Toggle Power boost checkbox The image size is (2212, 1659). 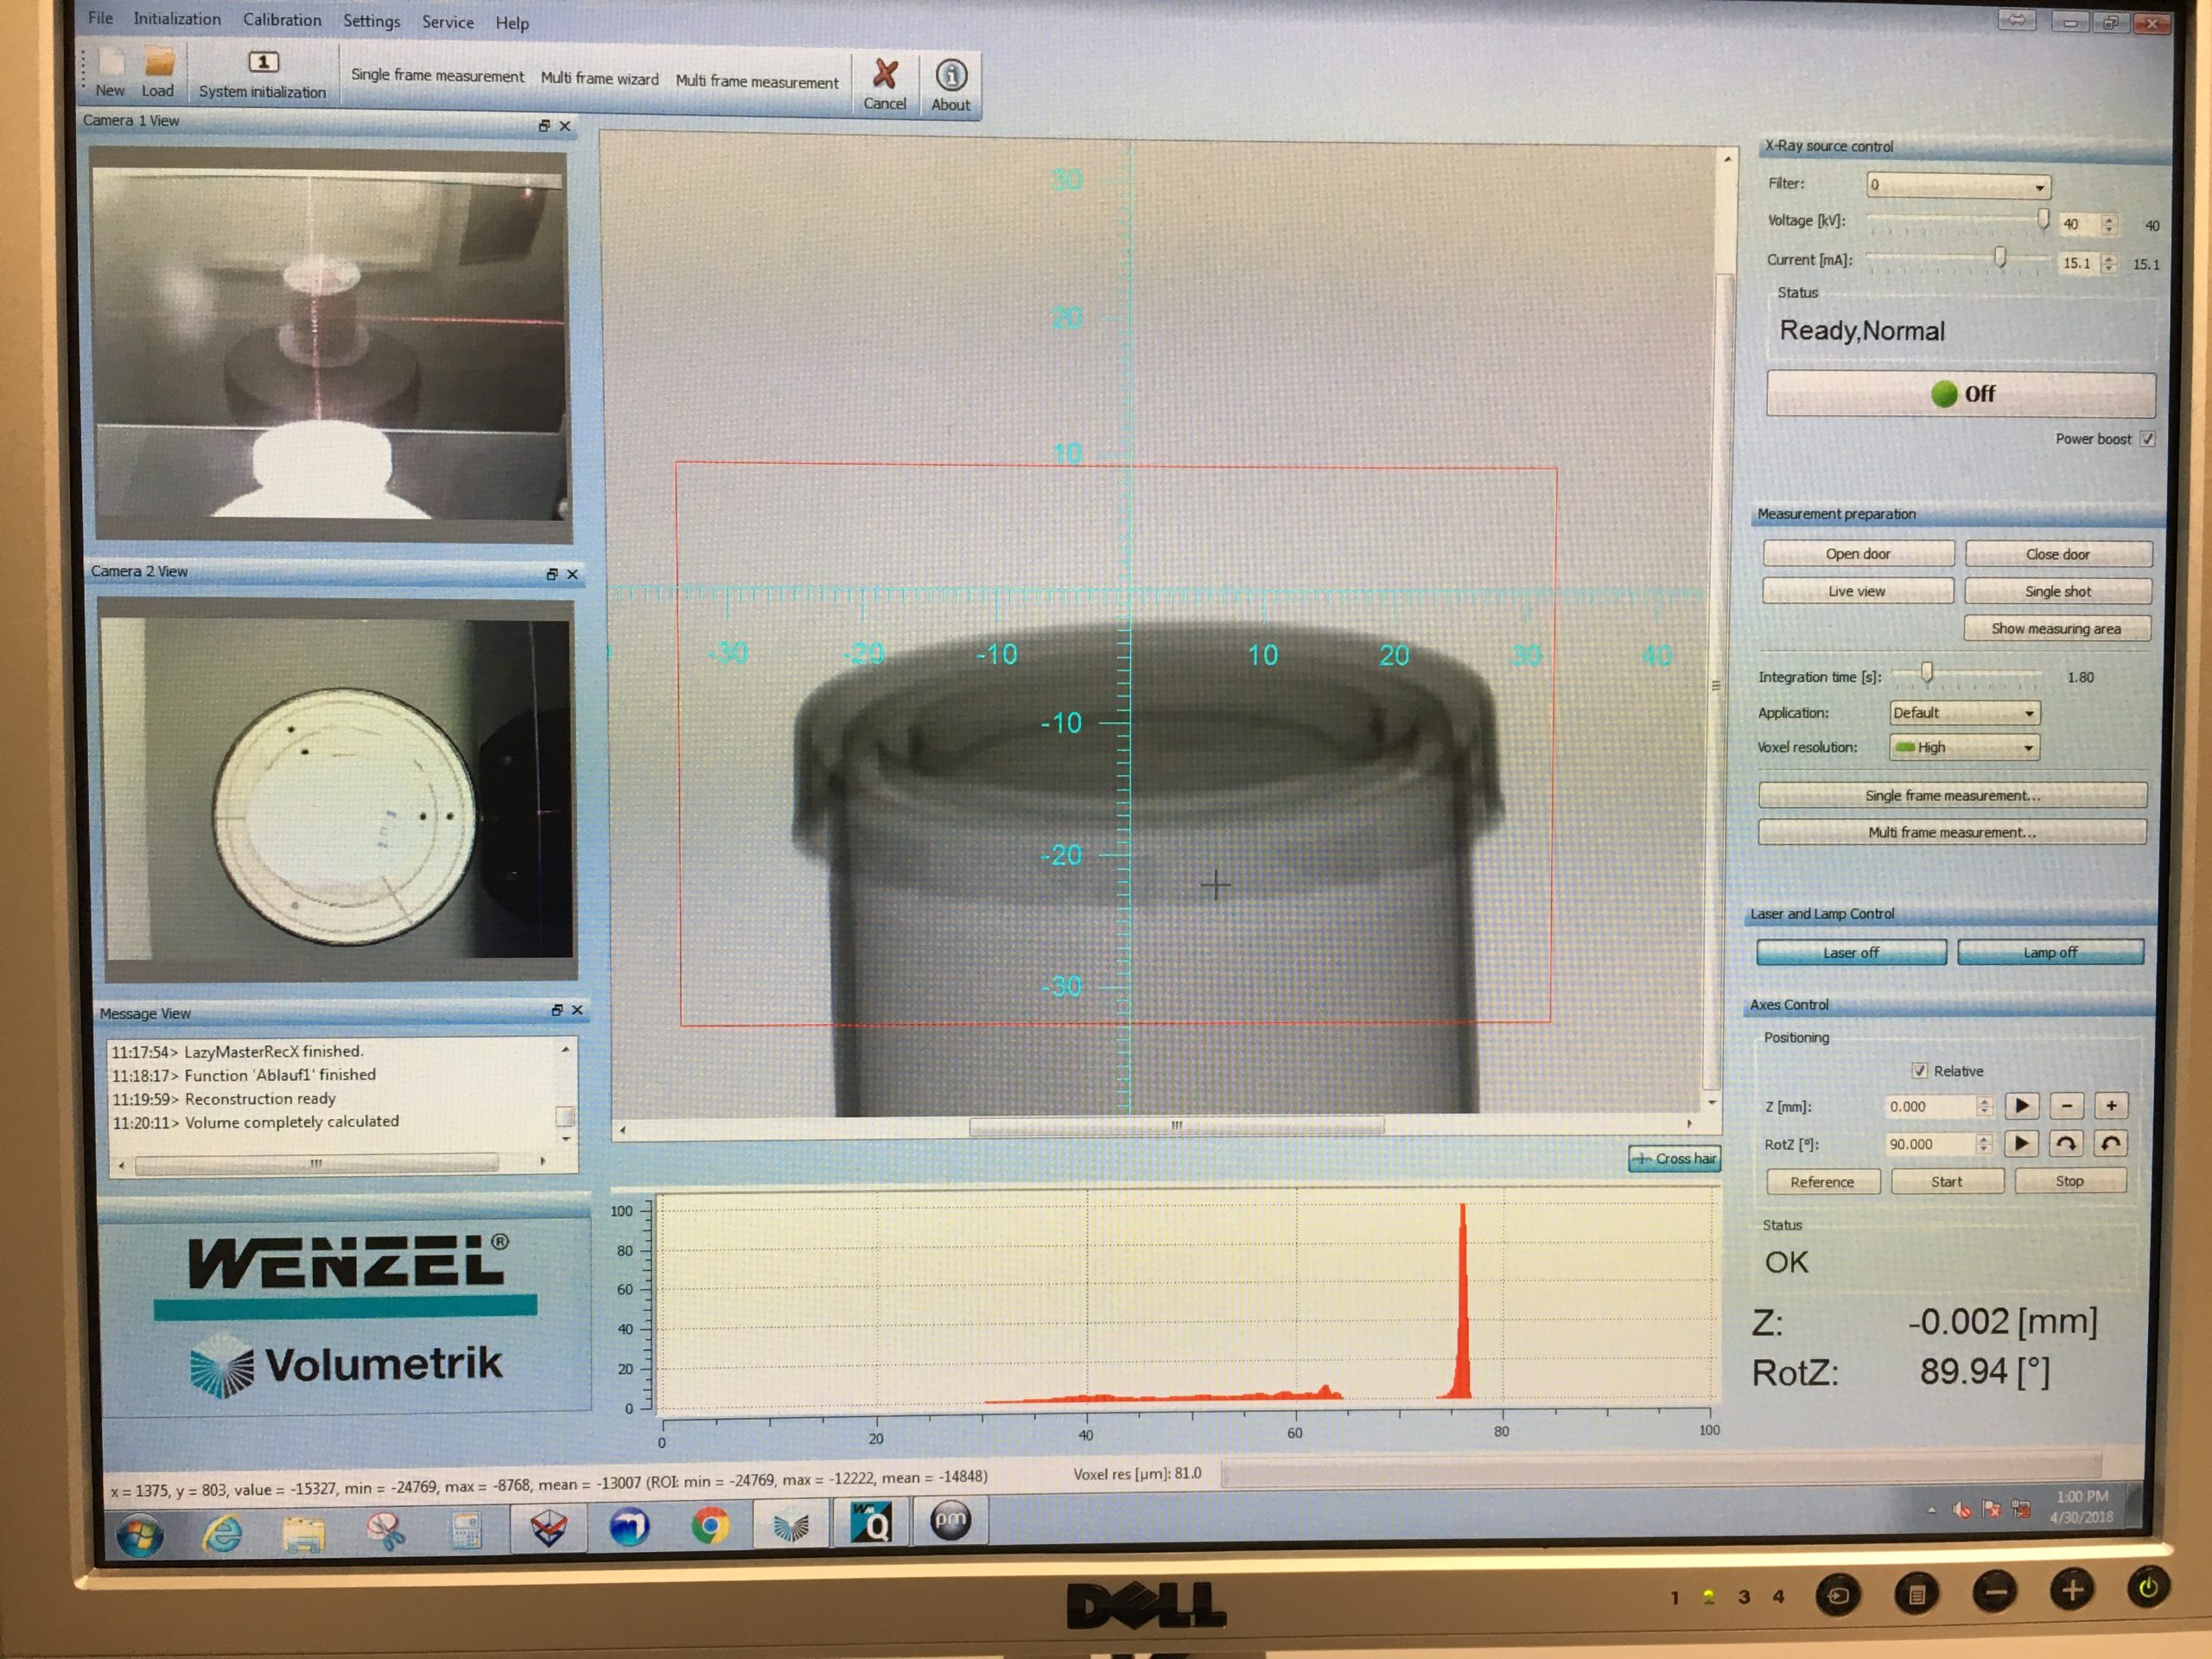point(2147,439)
